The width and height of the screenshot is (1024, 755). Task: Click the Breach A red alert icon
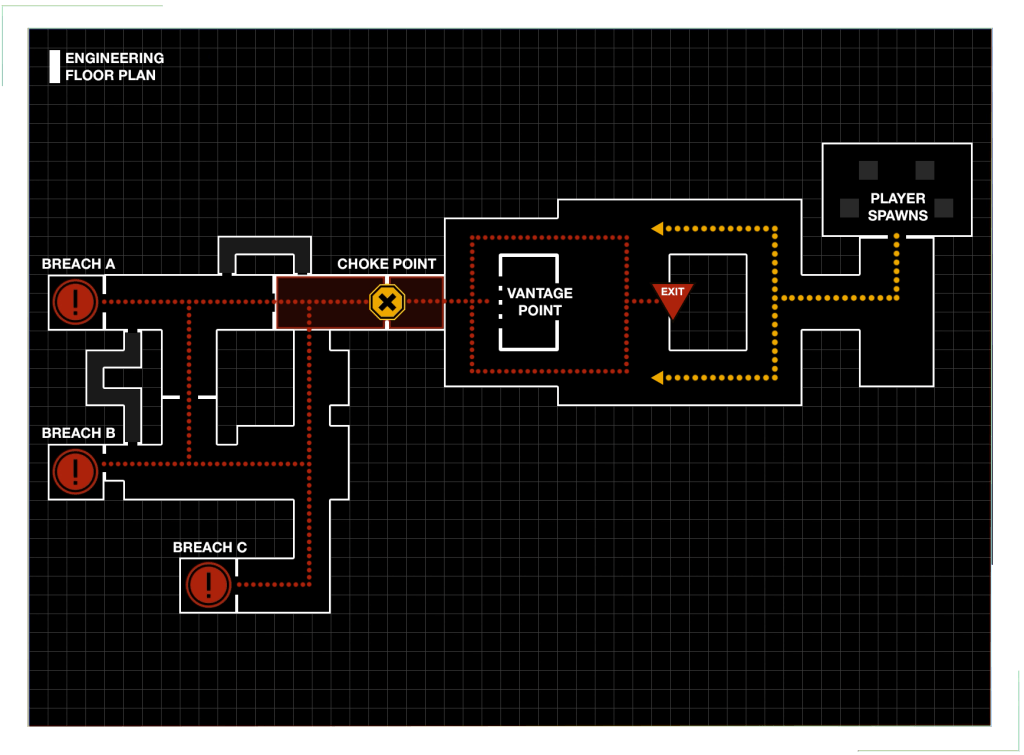76,302
